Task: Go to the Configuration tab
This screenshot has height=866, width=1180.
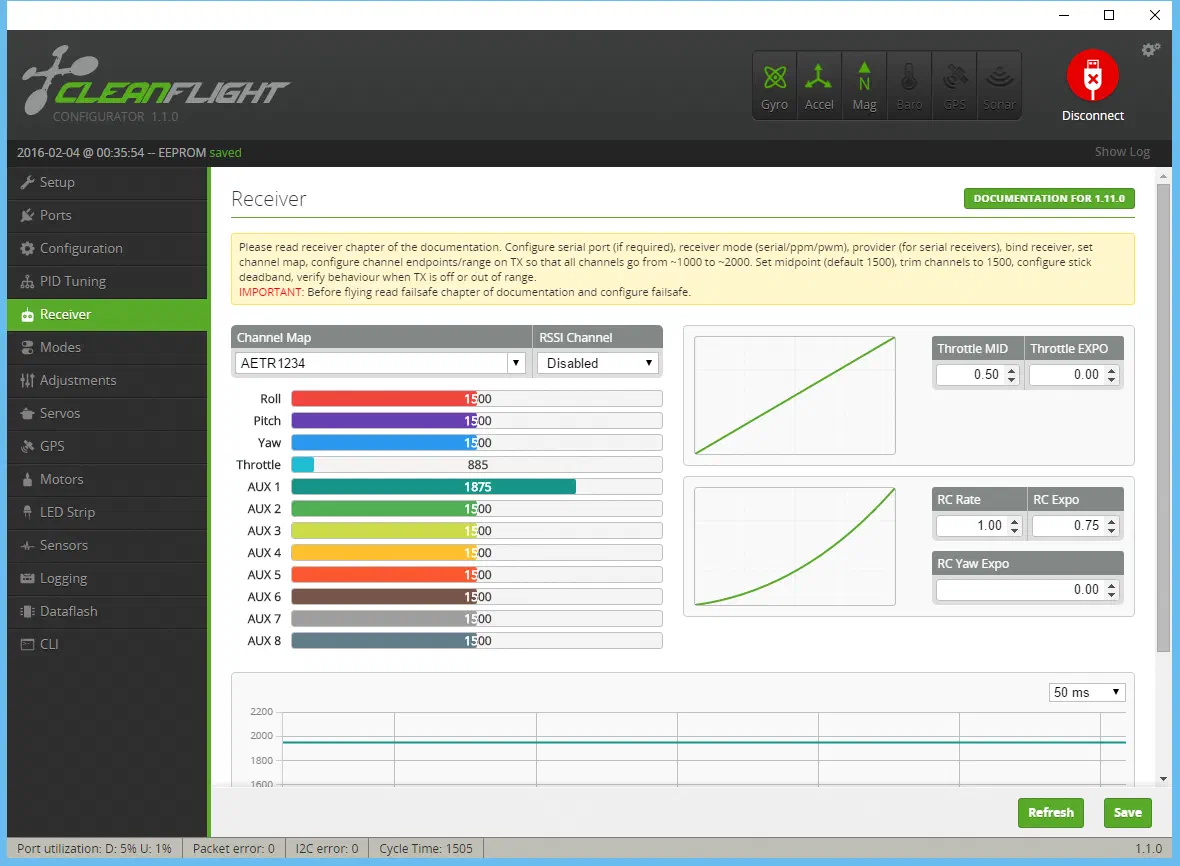Action: coord(107,248)
